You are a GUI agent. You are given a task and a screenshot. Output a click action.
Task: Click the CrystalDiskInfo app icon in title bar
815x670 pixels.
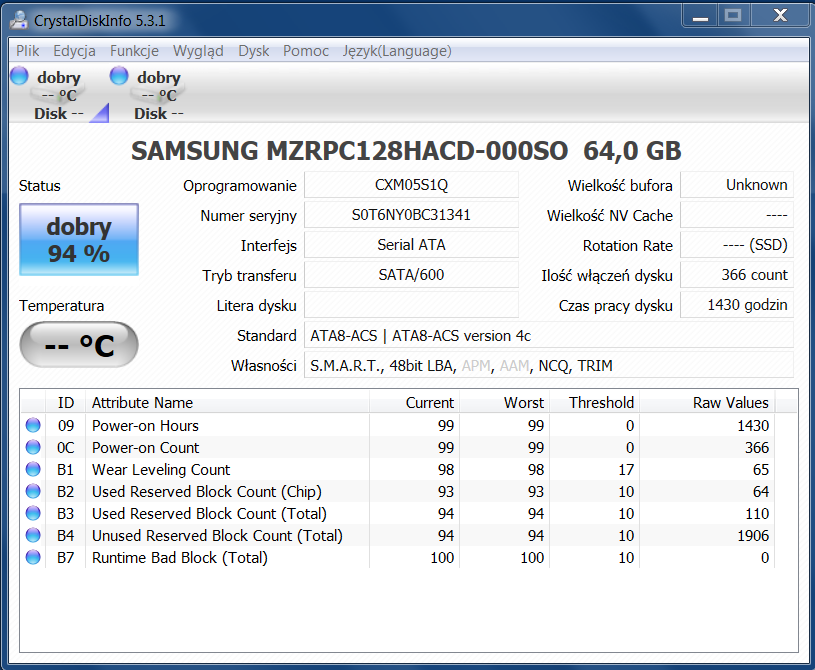(x=19, y=20)
